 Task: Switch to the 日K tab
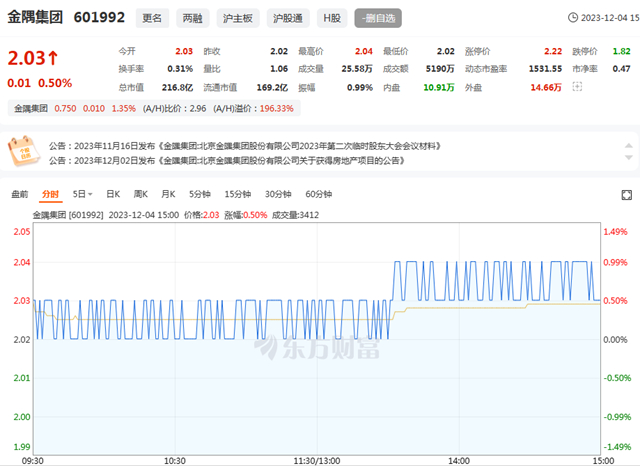(x=113, y=194)
